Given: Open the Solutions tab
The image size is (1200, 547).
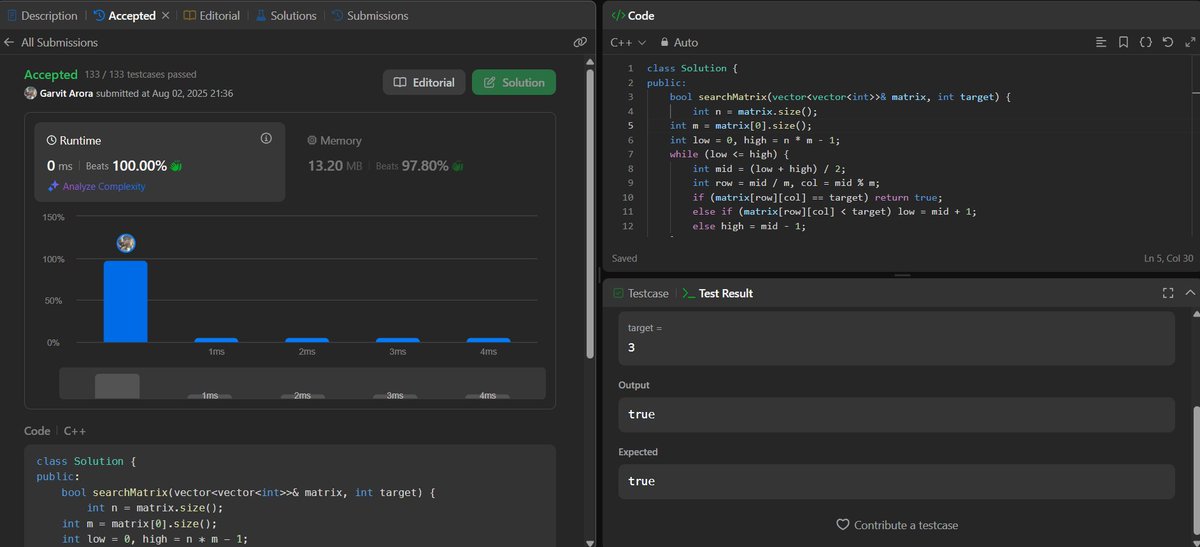Looking at the screenshot, I should (286, 16).
